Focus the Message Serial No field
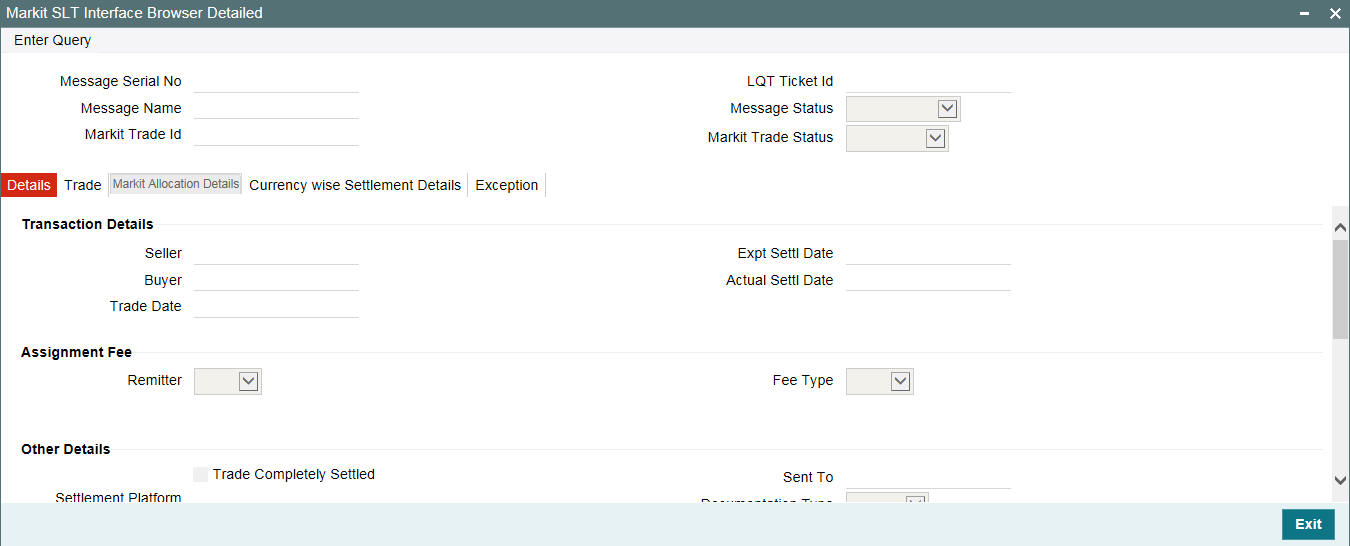 (x=276, y=81)
